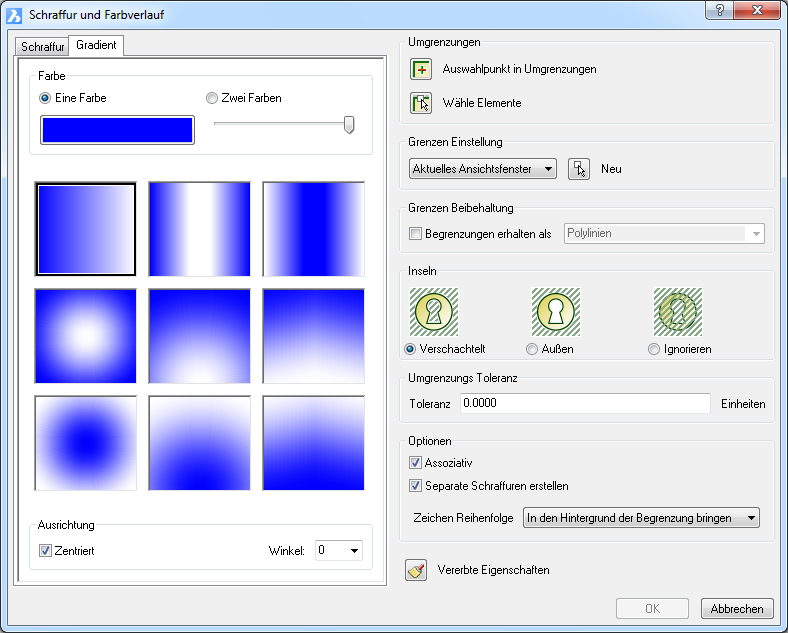Select the Zwei Farben radio button
788x633 pixels.
[x=211, y=98]
